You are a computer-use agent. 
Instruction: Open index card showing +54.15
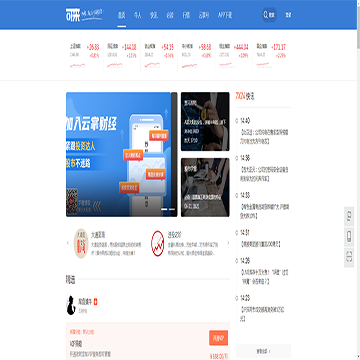pos(159,55)
